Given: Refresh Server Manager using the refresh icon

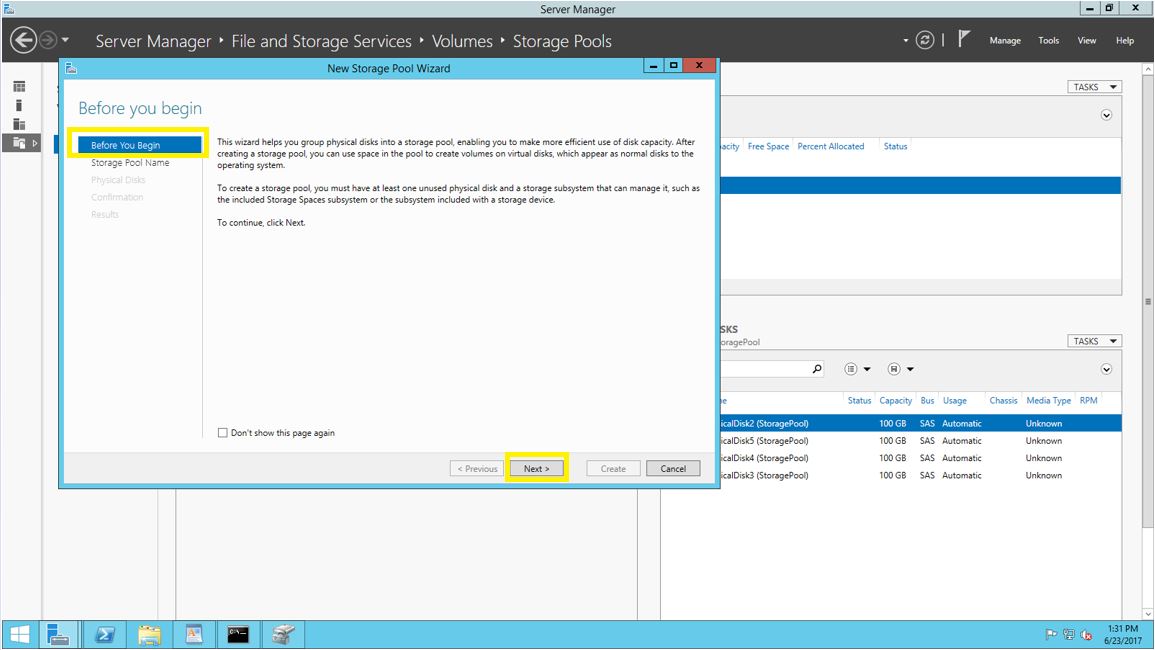Looking at the screenshot, I should 925,40.
